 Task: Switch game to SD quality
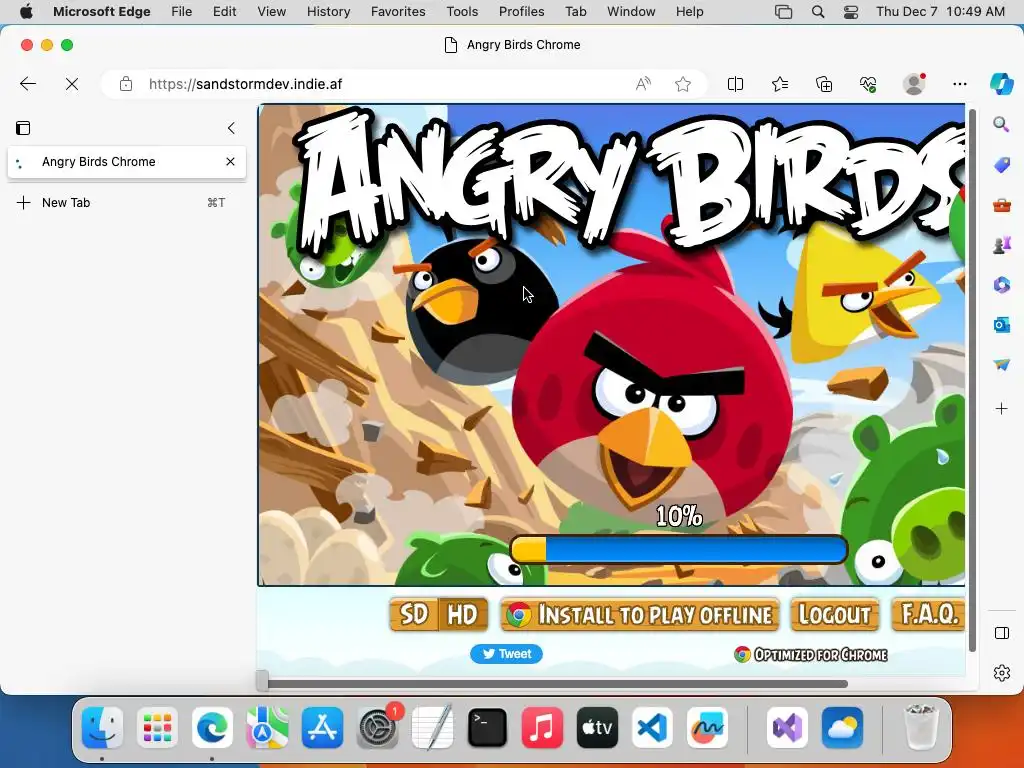[414, 615]
